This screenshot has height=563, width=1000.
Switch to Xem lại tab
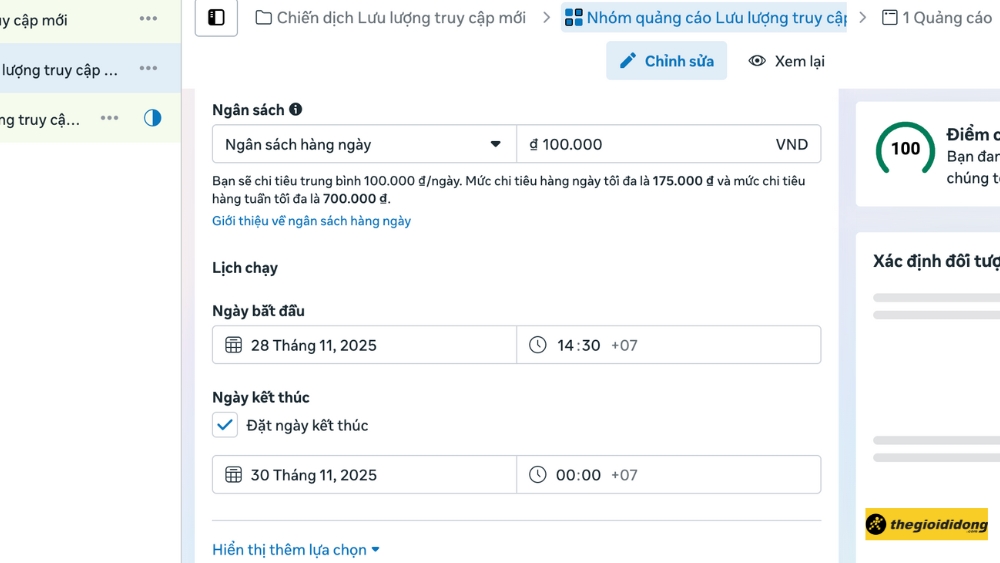point(786,61)
